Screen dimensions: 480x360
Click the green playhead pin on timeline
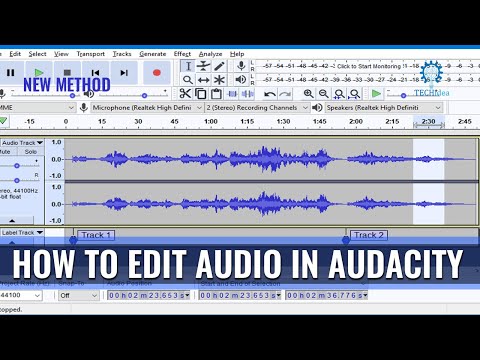click(3, 121)
